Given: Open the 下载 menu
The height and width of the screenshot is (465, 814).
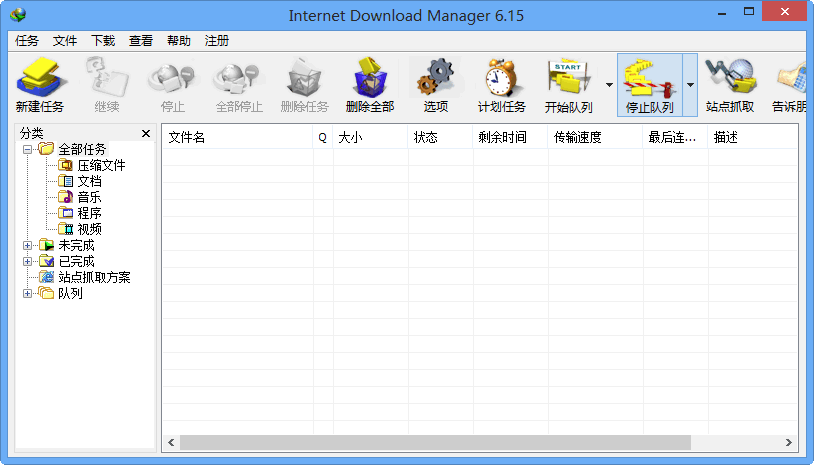Looking at the screenshot, I should coord(103,40).
